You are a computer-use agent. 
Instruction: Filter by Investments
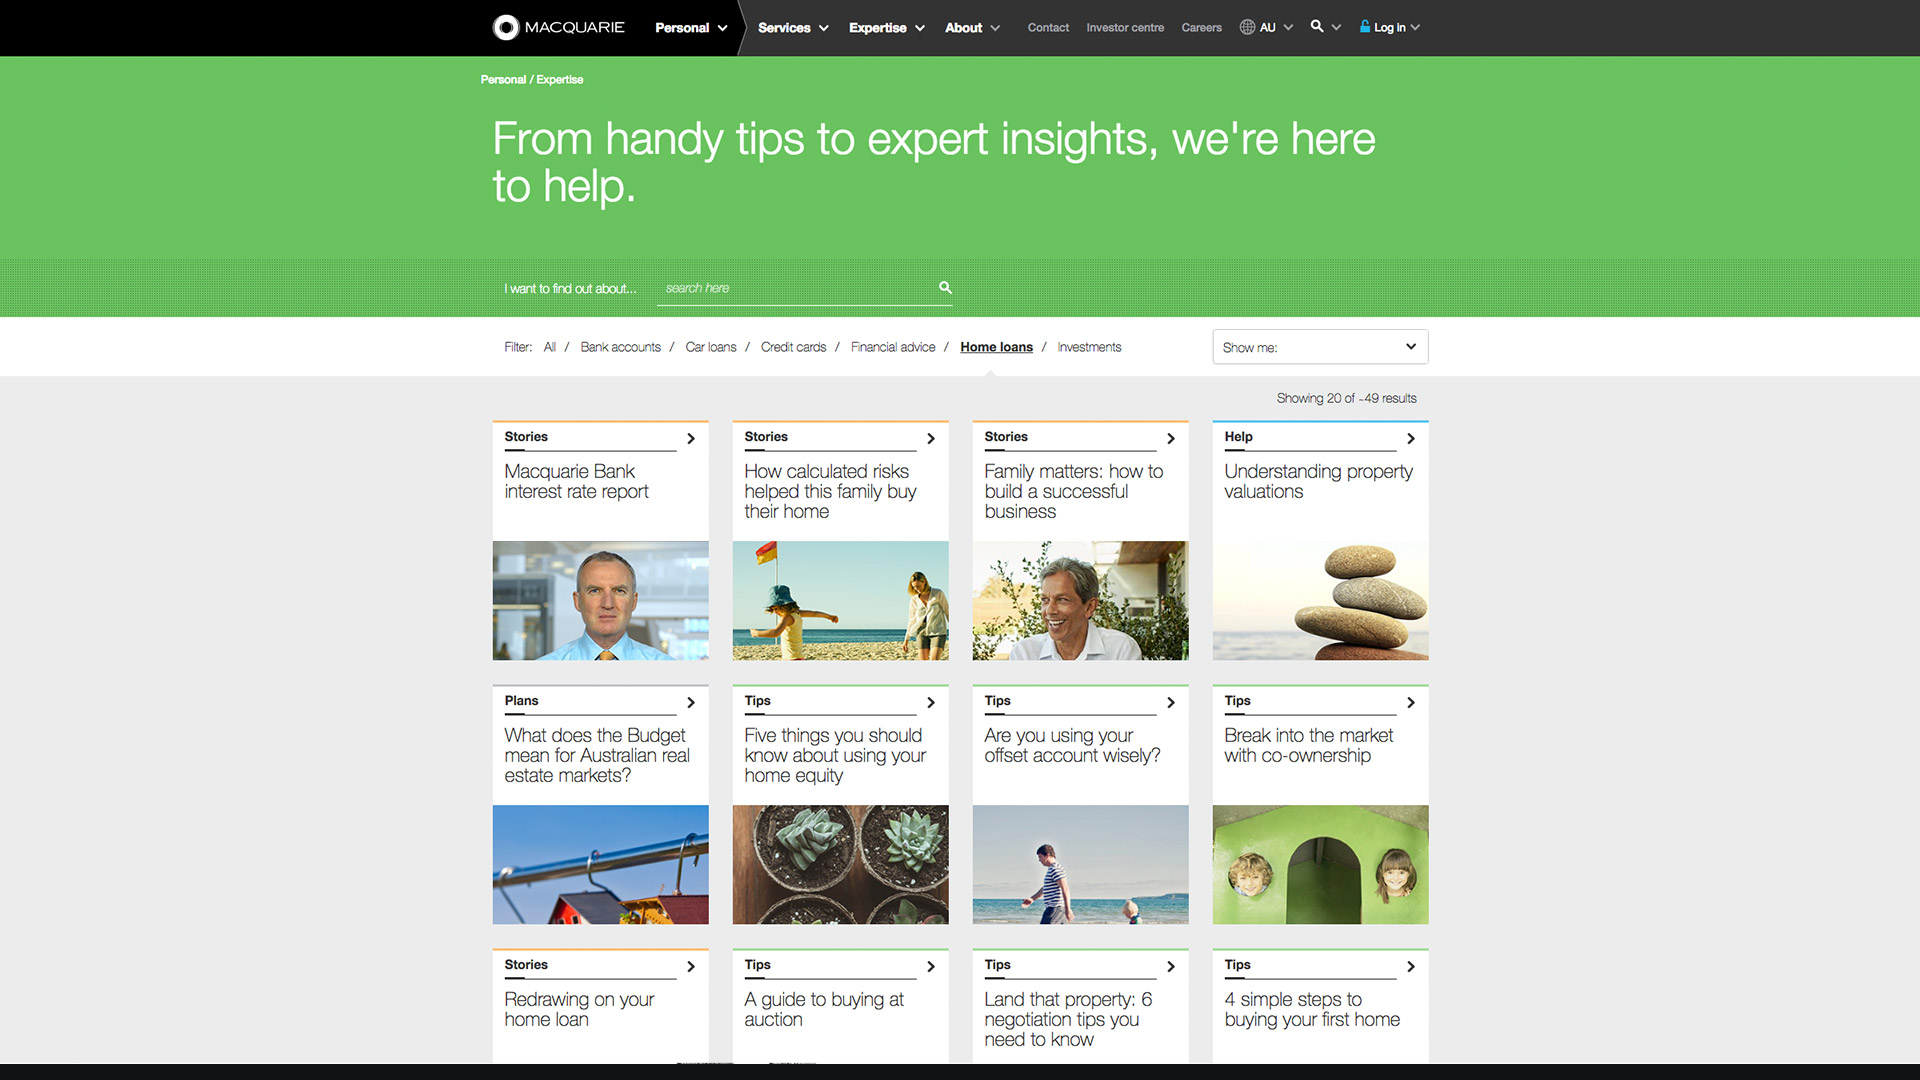click(1089, 347)
